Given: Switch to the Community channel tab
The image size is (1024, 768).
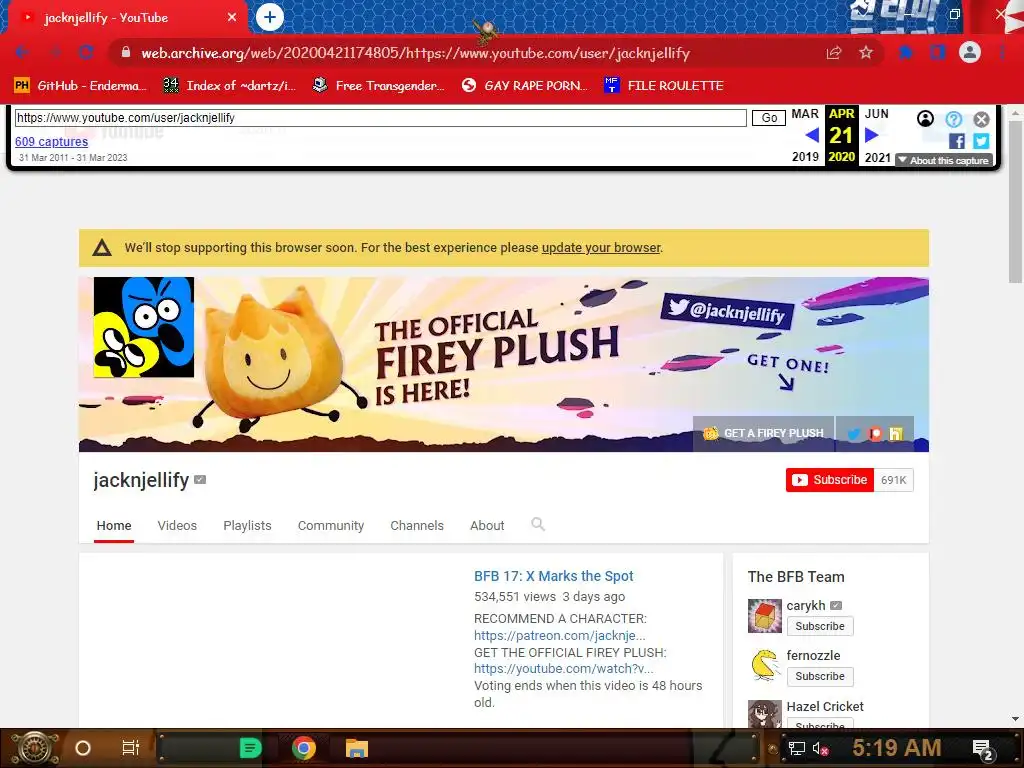Looking at the screenshot, I should click(x=330, y=526).
